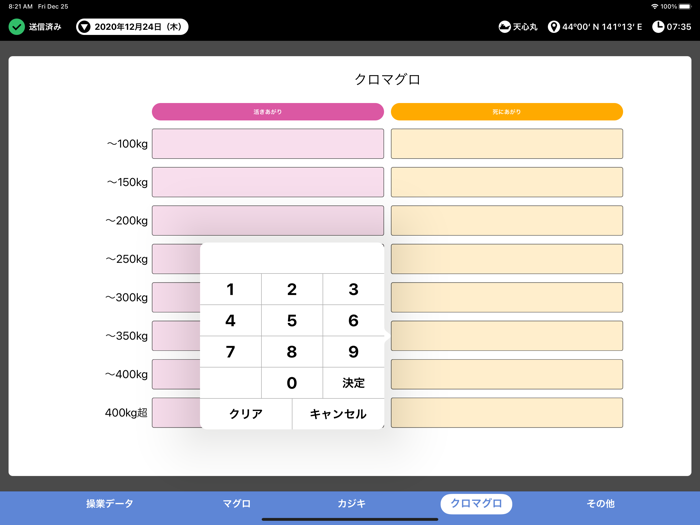Tap the battery icon in status bar
The height and width of the screenshot is (525, 700).
click(685, 6)
